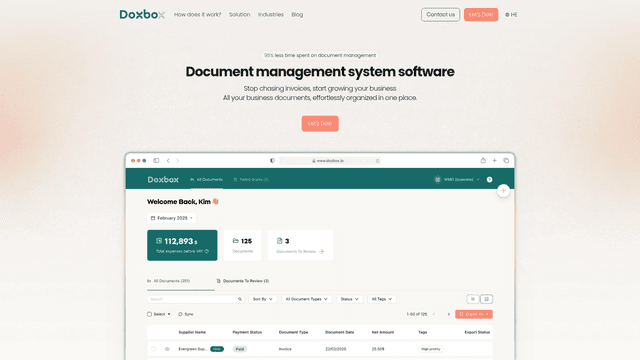Image resolution: width=640 pixels, height=360 pixels.
Task: Click the Payment Status column header
Action: point(247,332)
